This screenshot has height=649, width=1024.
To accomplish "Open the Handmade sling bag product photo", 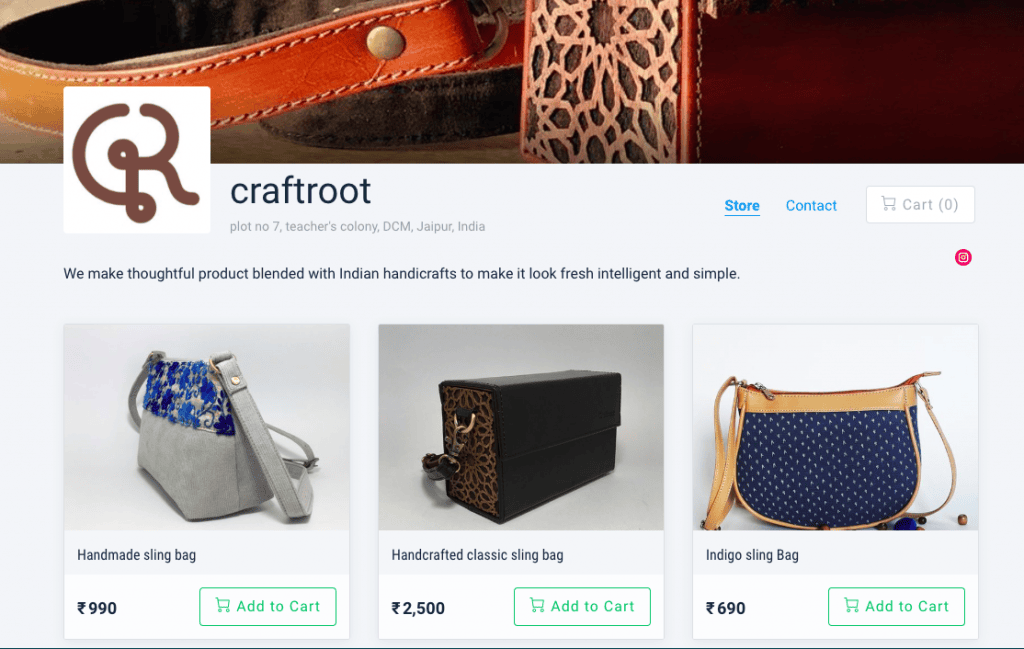I will [x=206, y=426].
